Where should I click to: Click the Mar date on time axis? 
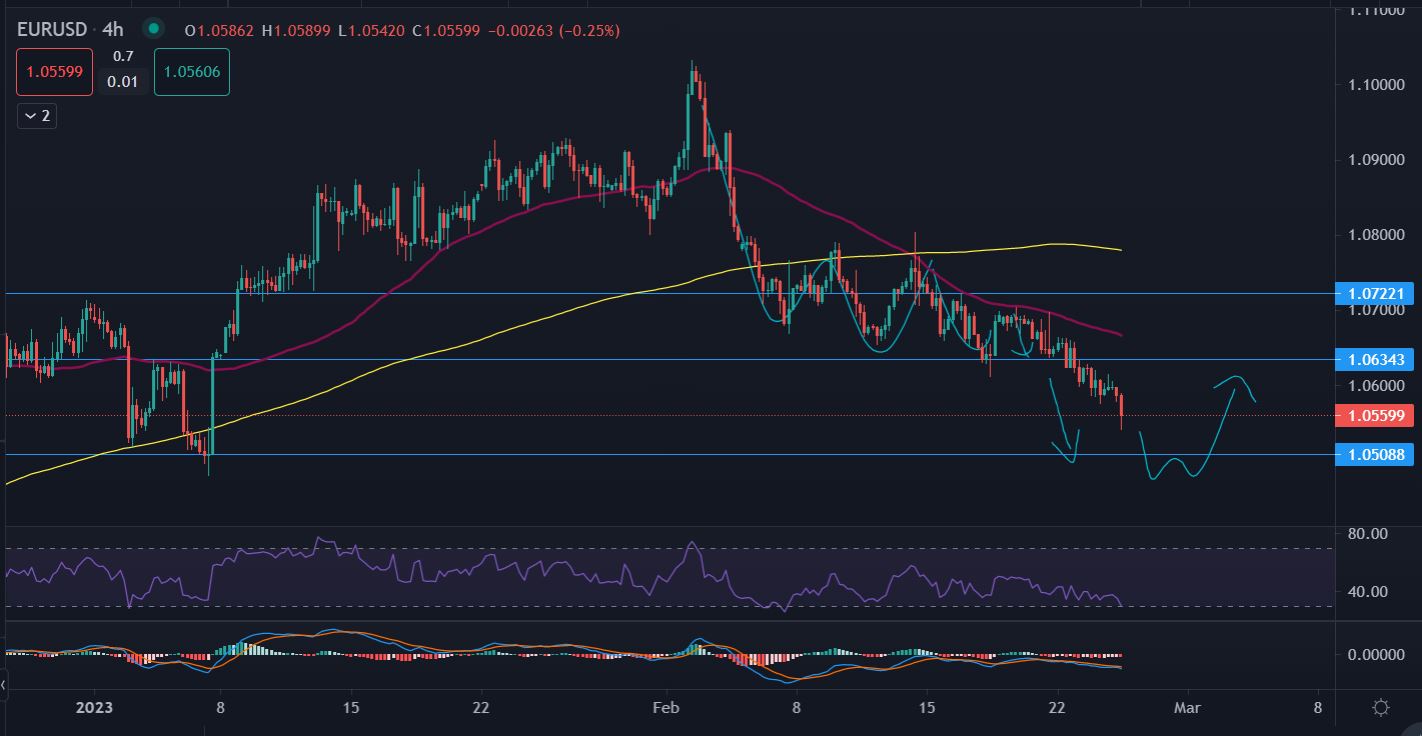pyautogui.click(x=1187, y=708)
